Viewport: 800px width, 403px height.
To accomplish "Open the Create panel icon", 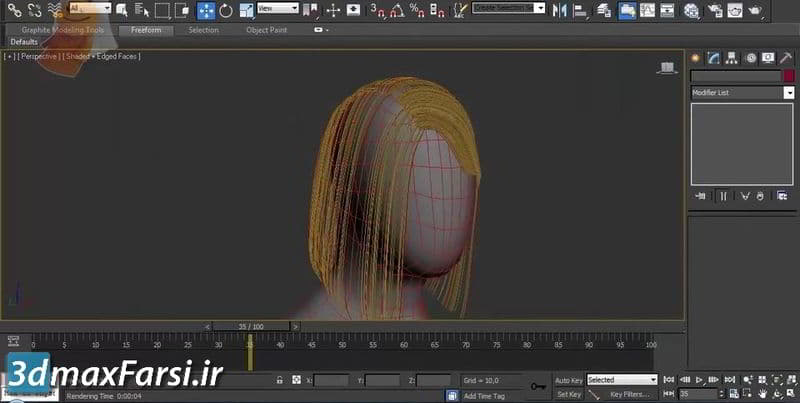I will 697,58.
